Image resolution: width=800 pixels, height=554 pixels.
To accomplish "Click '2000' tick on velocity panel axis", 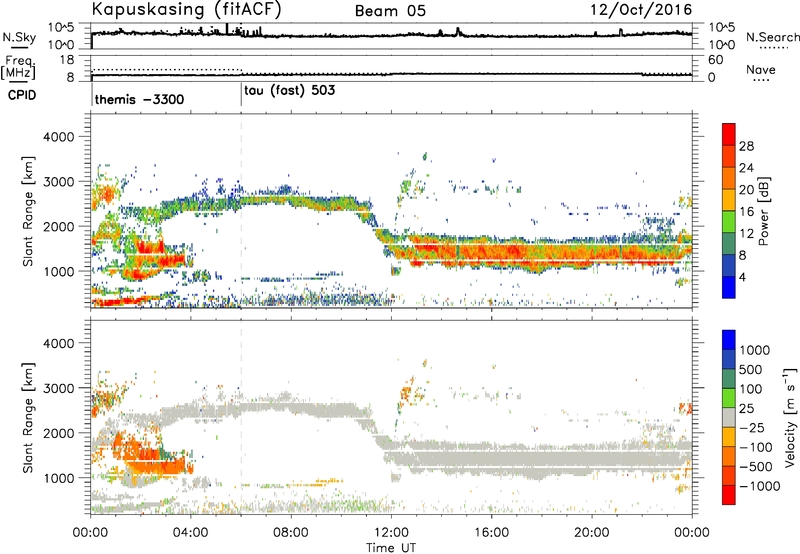I will point(58,433).
